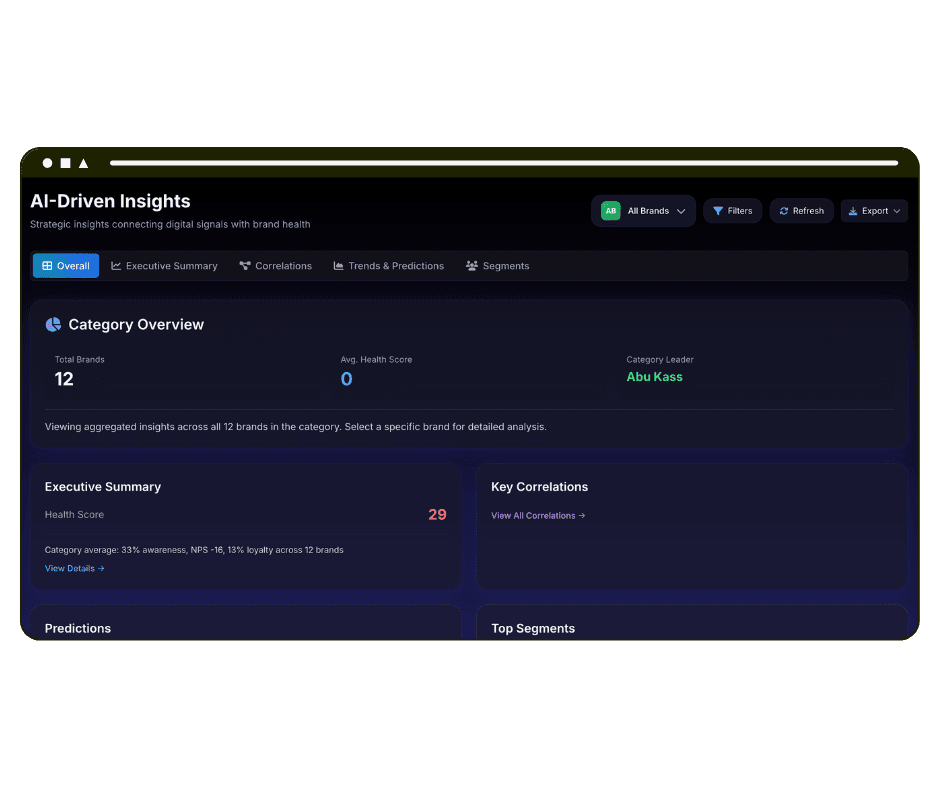Click the line chart Executive Summary icon
Viewport: 940px width, 788px height.
tap(116, 266)
